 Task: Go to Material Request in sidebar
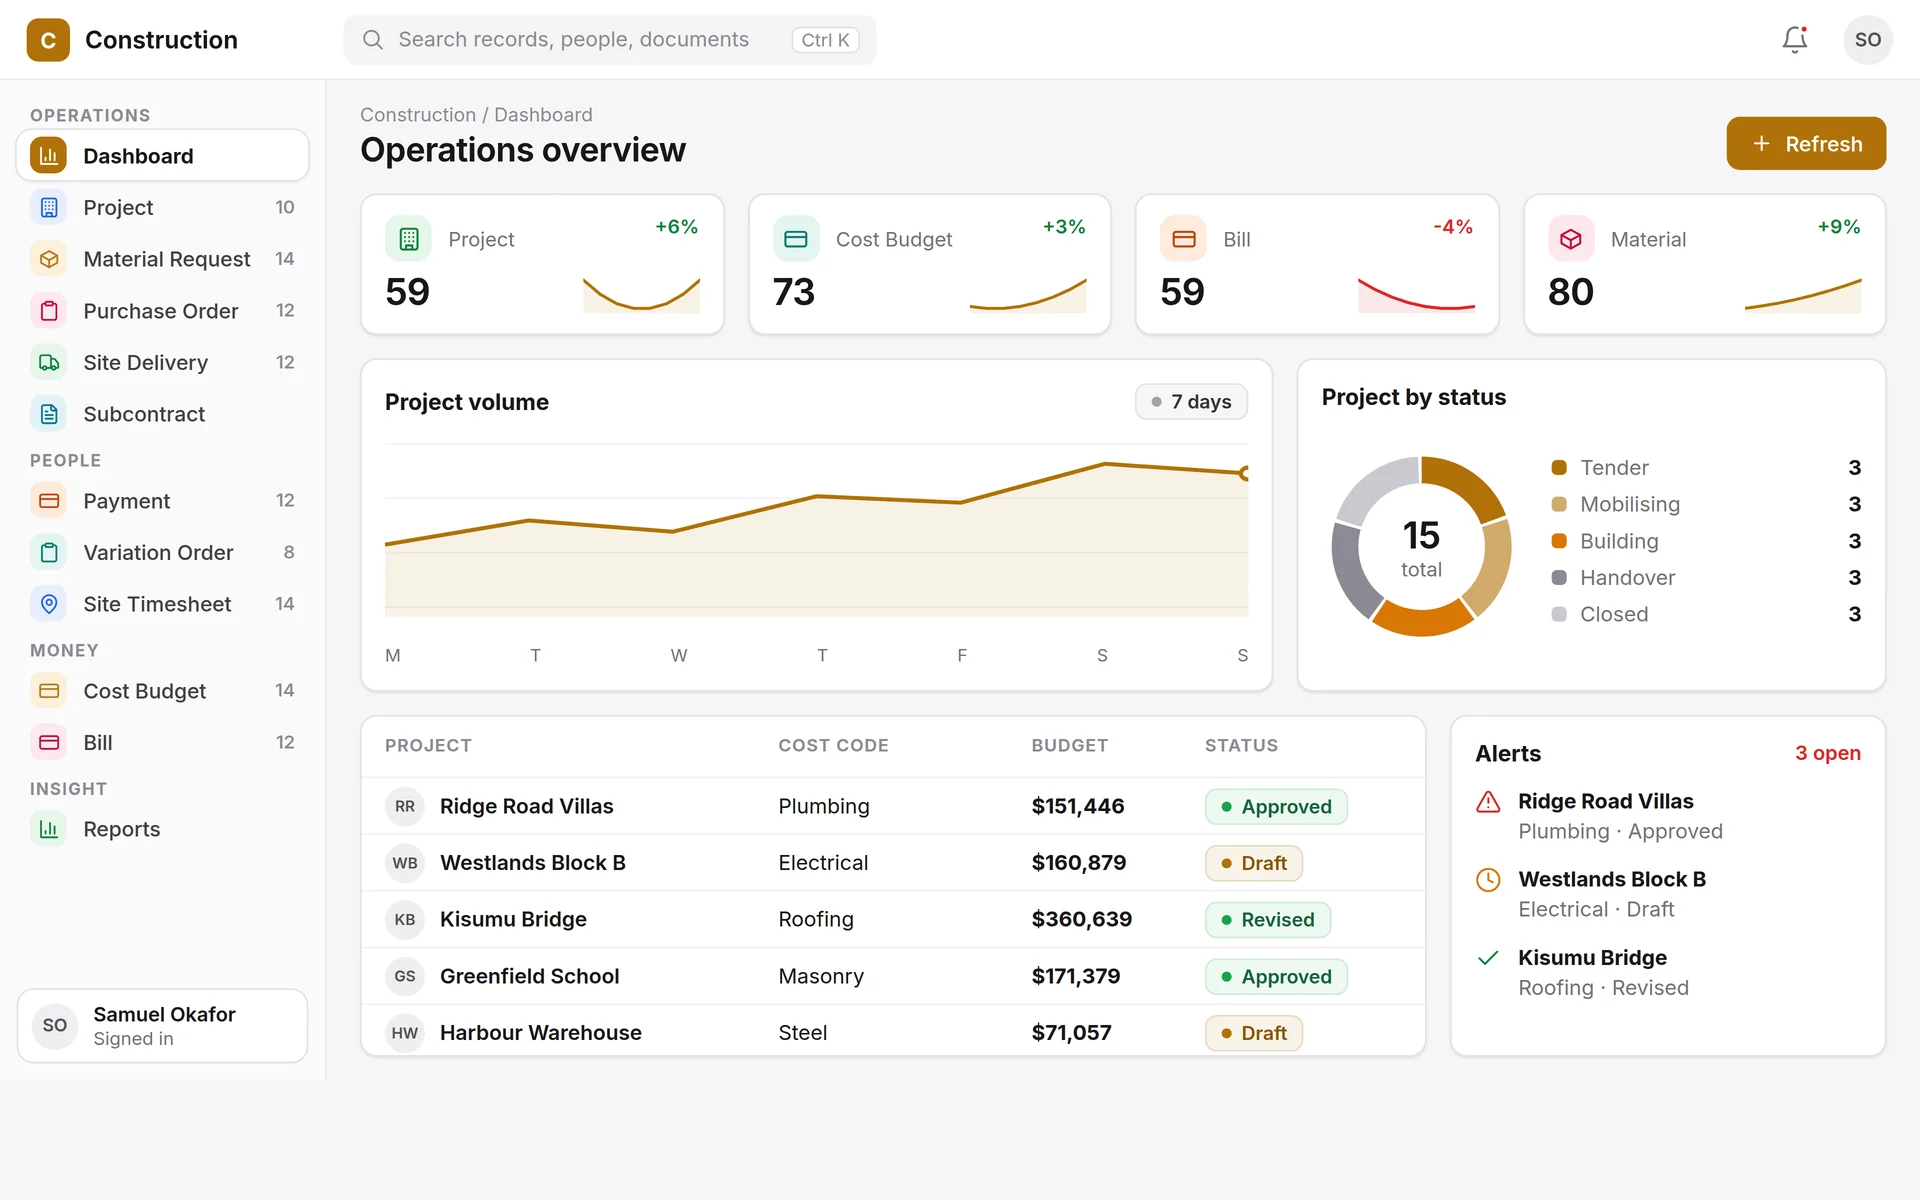click(163, 259)
